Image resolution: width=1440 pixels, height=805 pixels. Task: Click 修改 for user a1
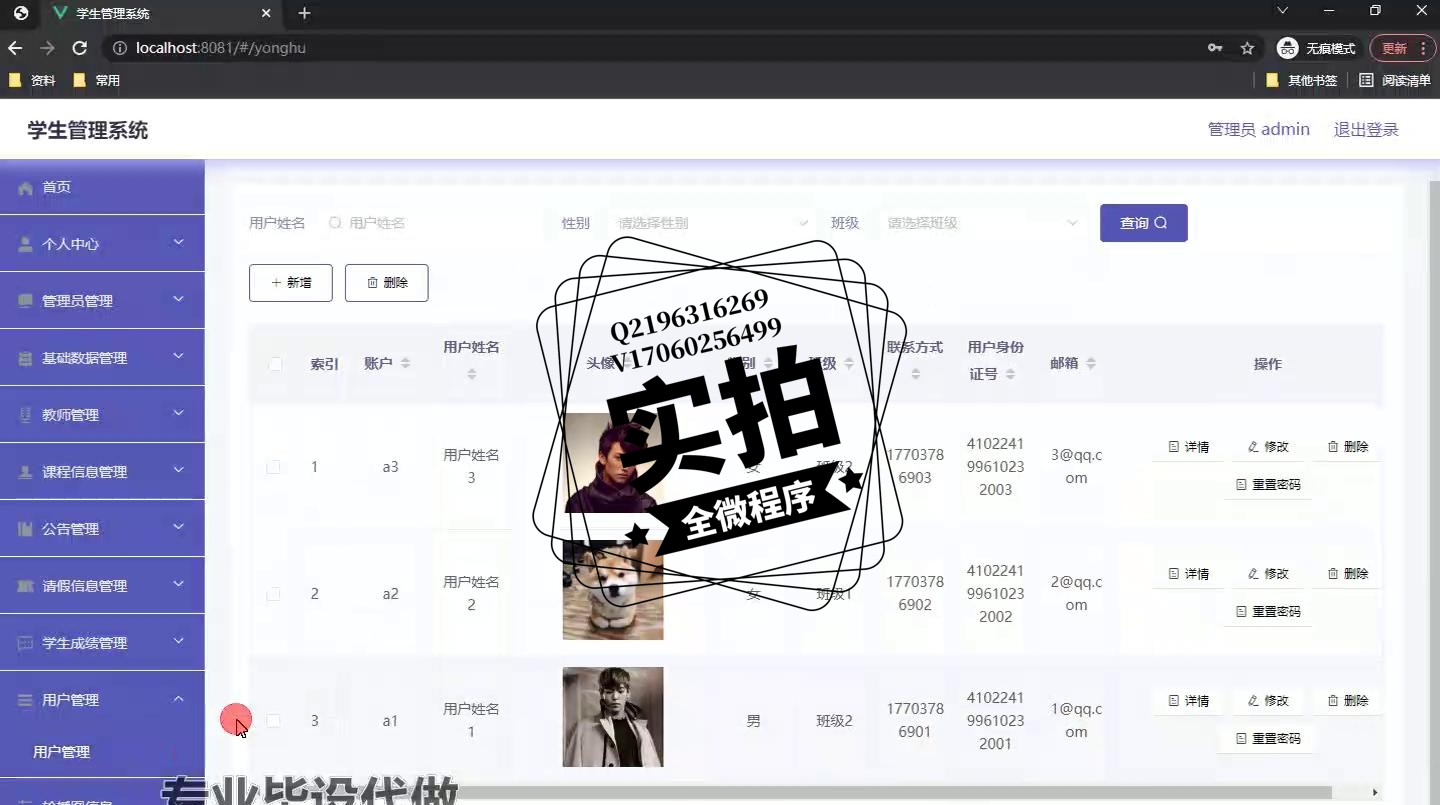coord(1268,701)
